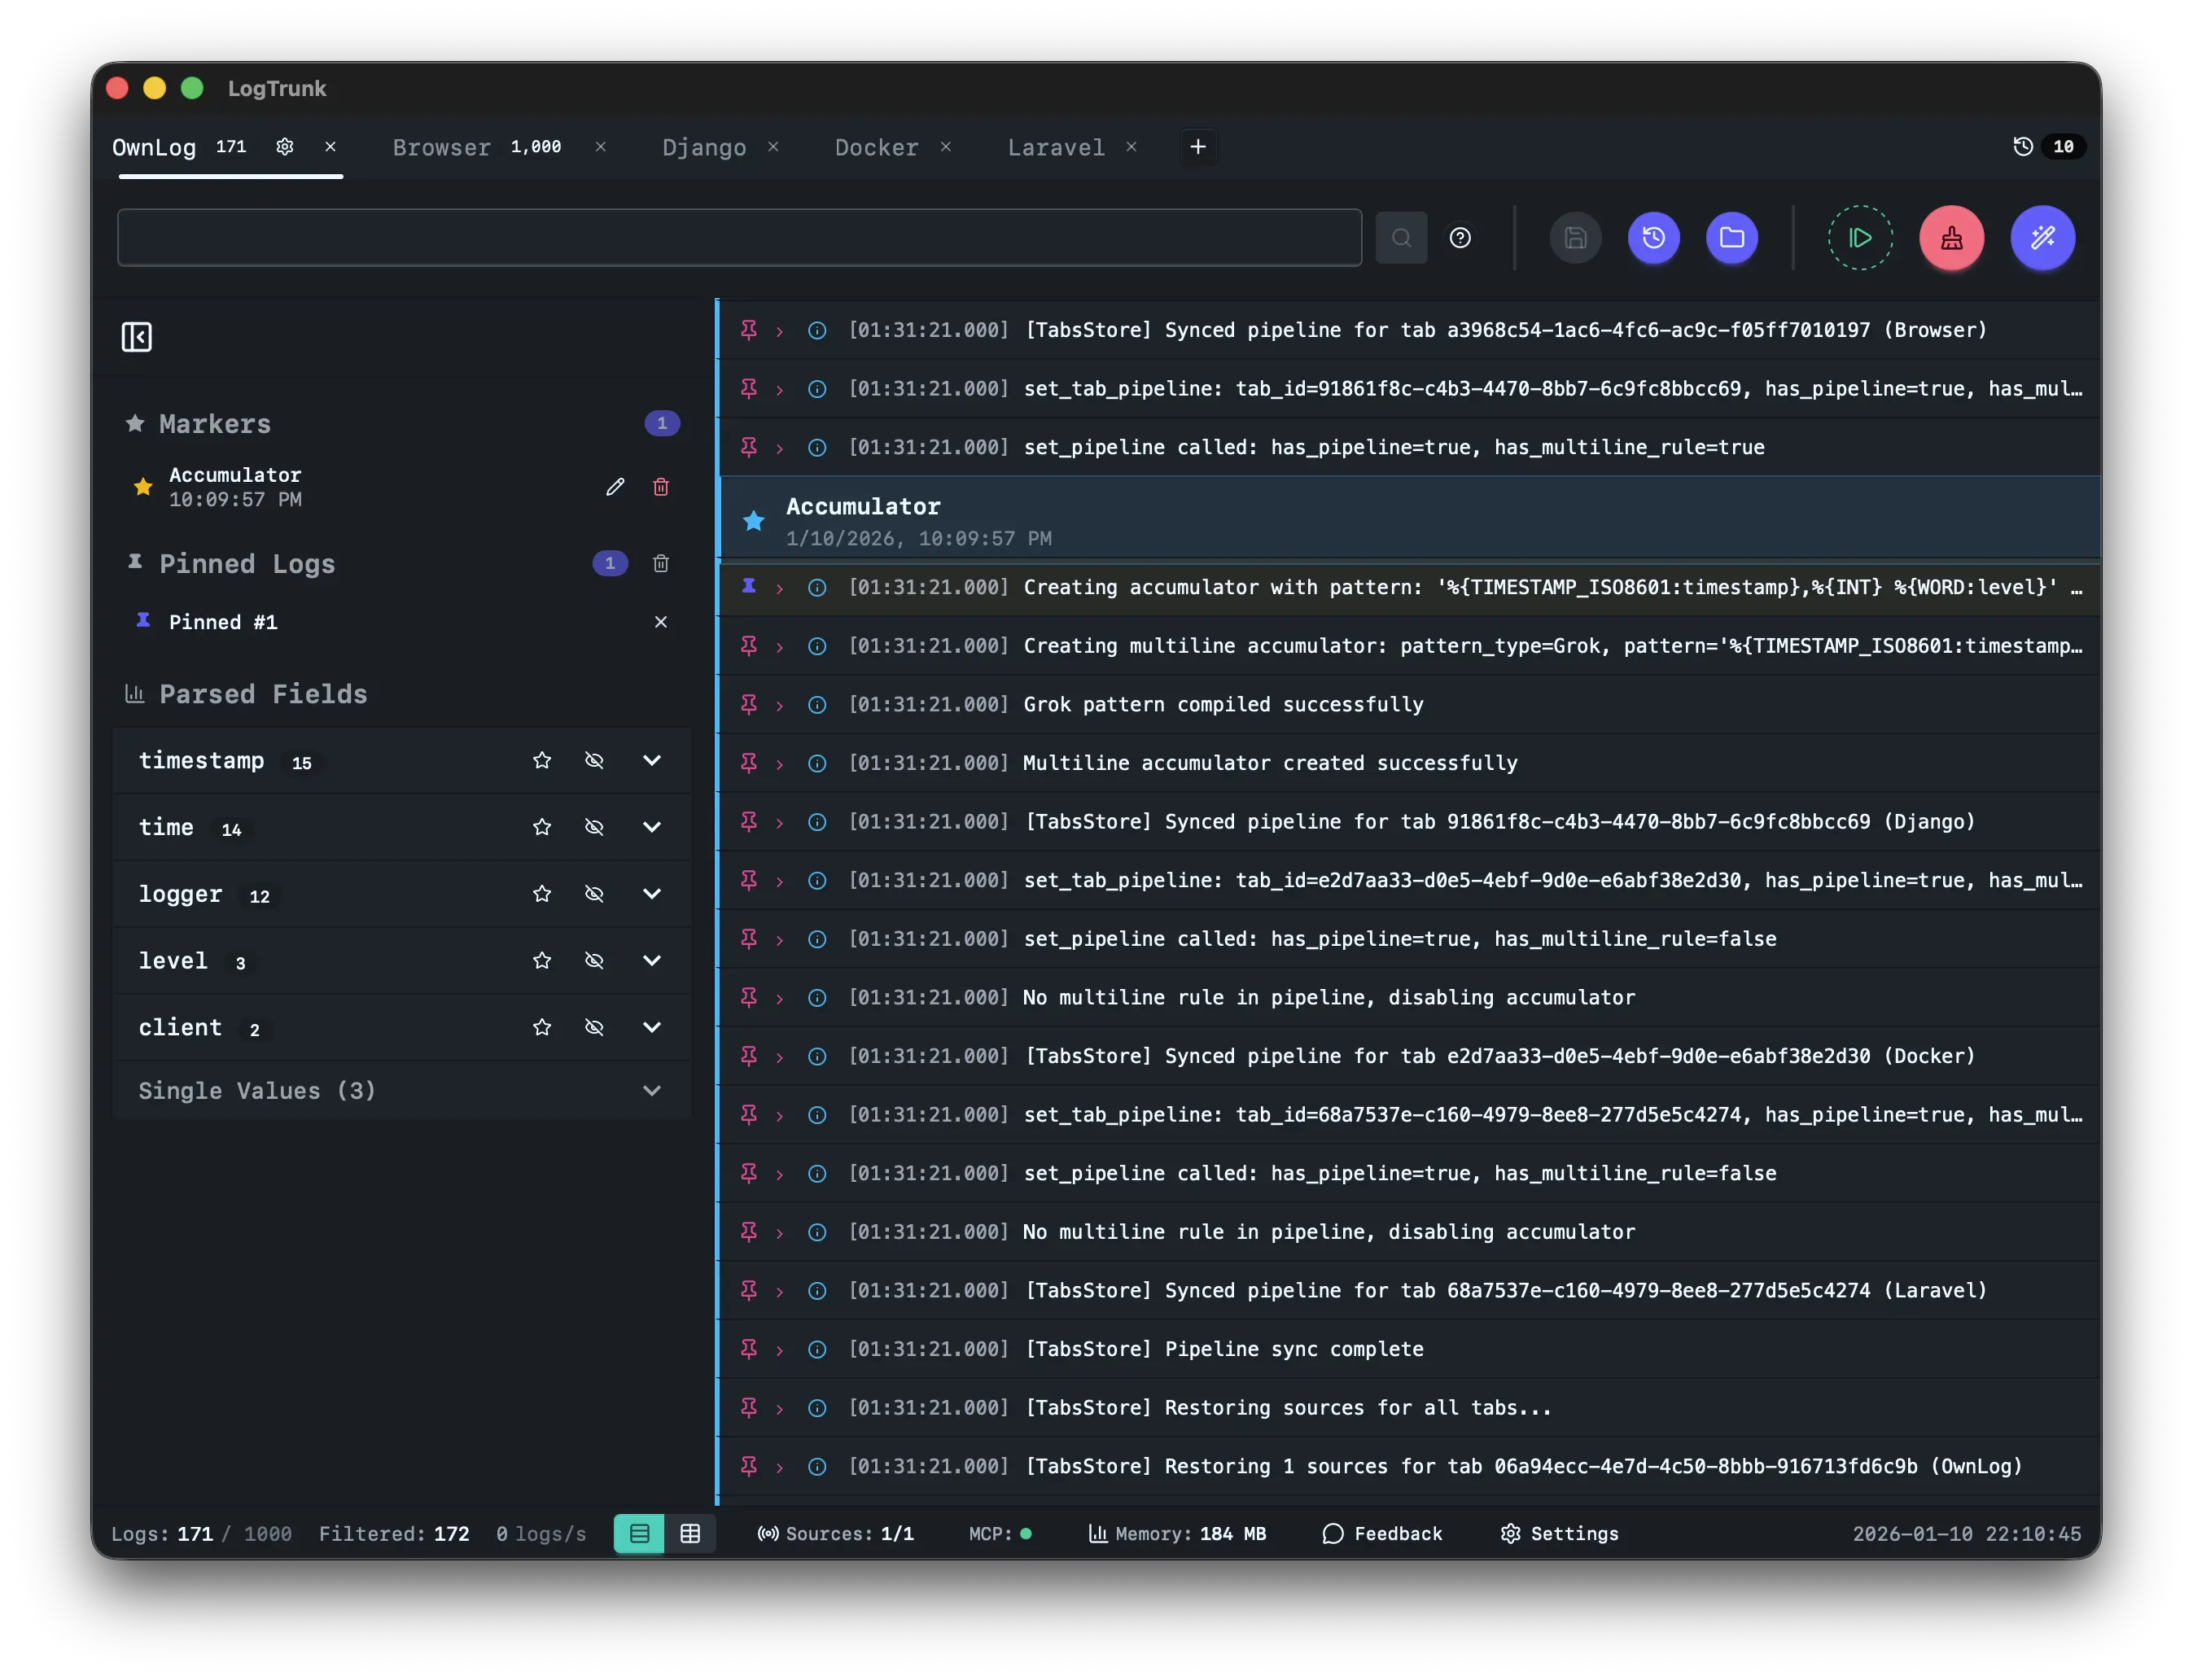This screenshot has height=1680, width=2193.
Task: Expand the Grok pattern compiled log entry
Action: pyautogui.click(x=780, y=704)
